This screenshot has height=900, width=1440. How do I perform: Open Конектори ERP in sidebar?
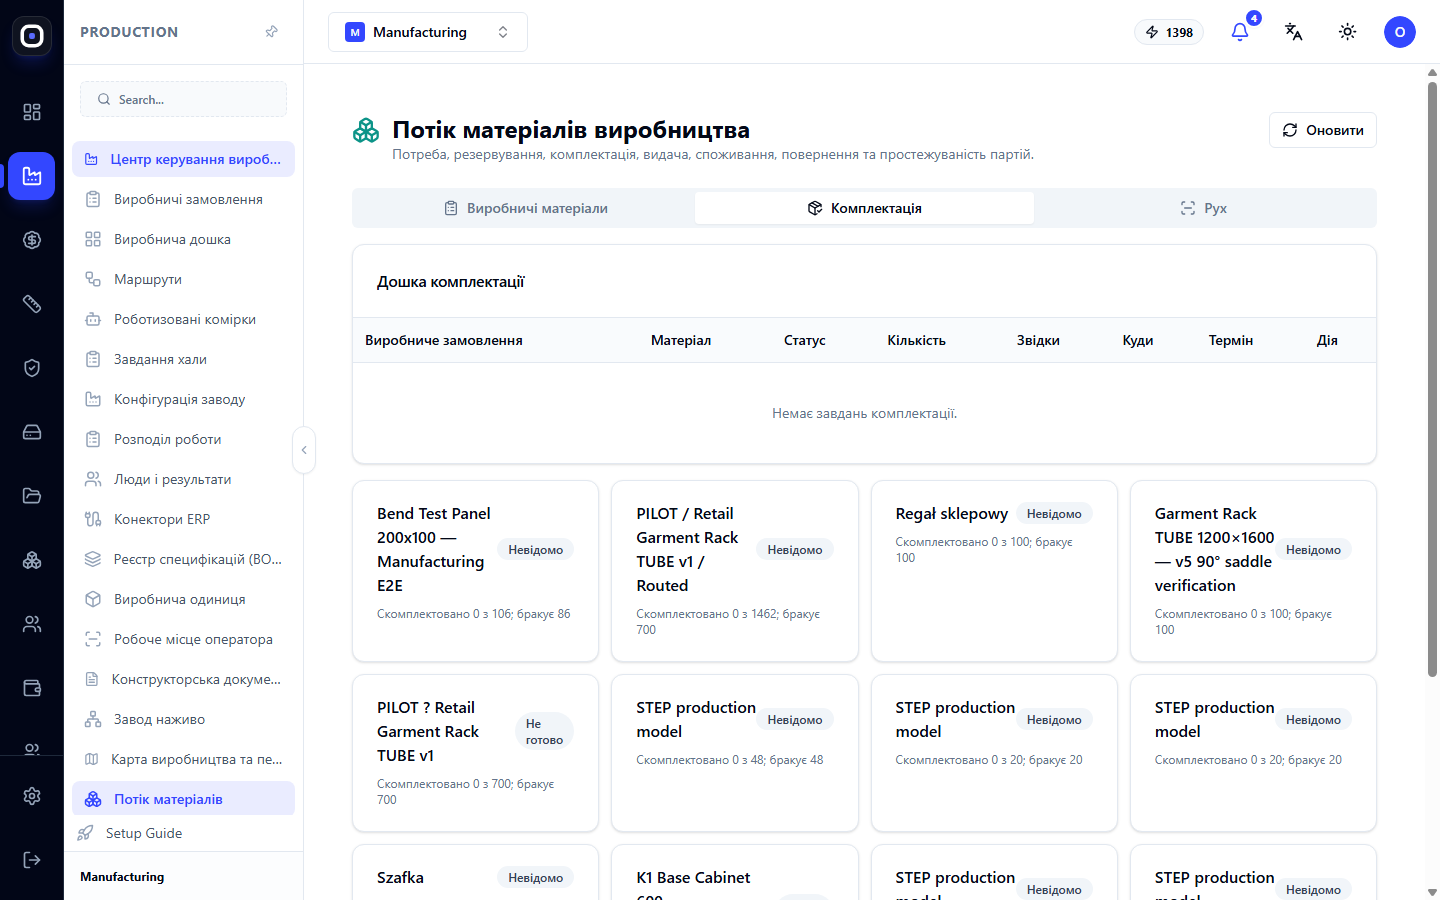(x=183, y=519)
